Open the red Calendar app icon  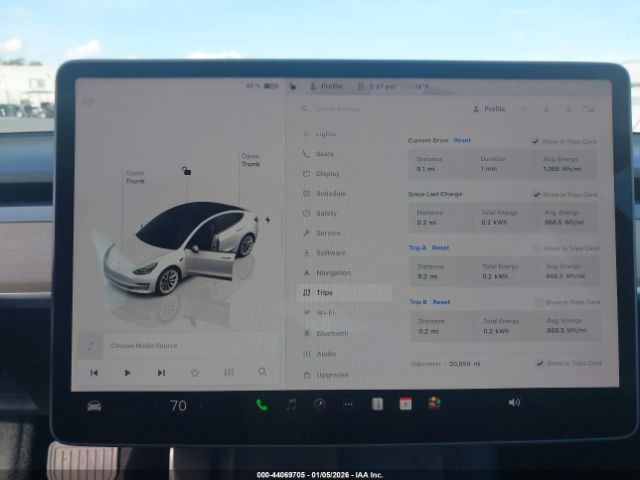pos(405,404)
